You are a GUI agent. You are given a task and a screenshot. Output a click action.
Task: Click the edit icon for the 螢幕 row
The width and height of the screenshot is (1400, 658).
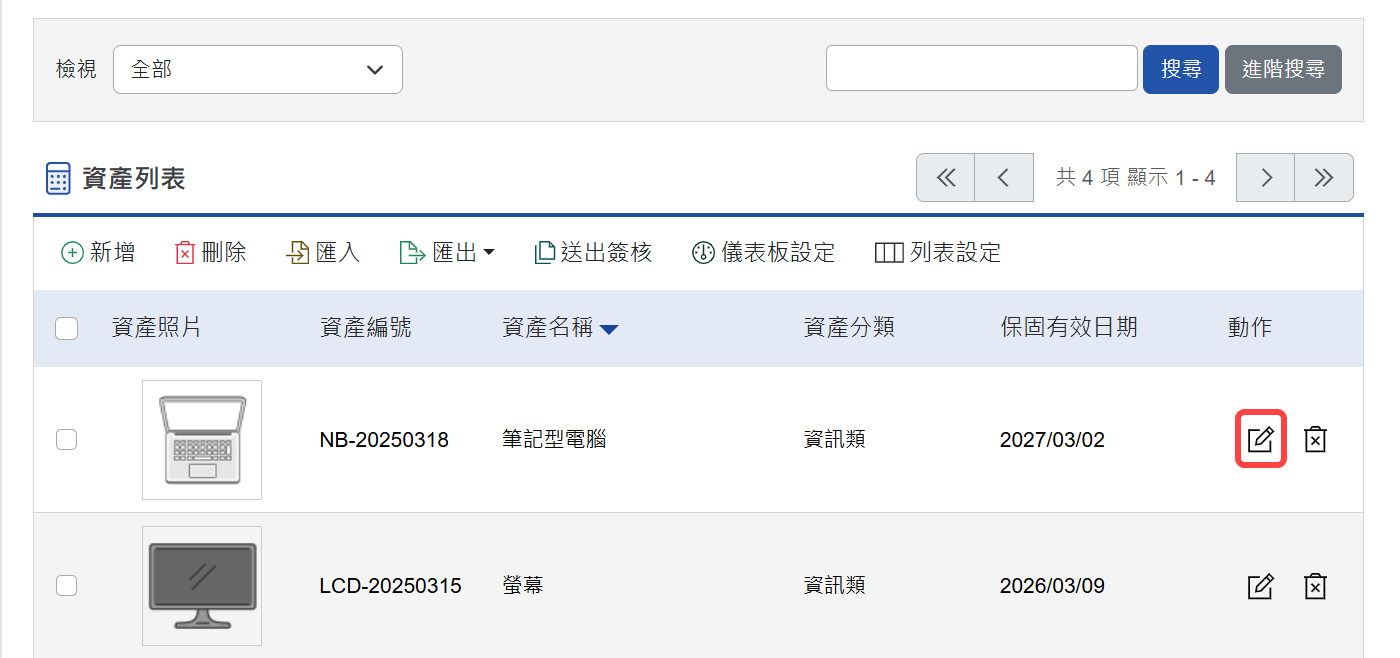coord(1260,586)
